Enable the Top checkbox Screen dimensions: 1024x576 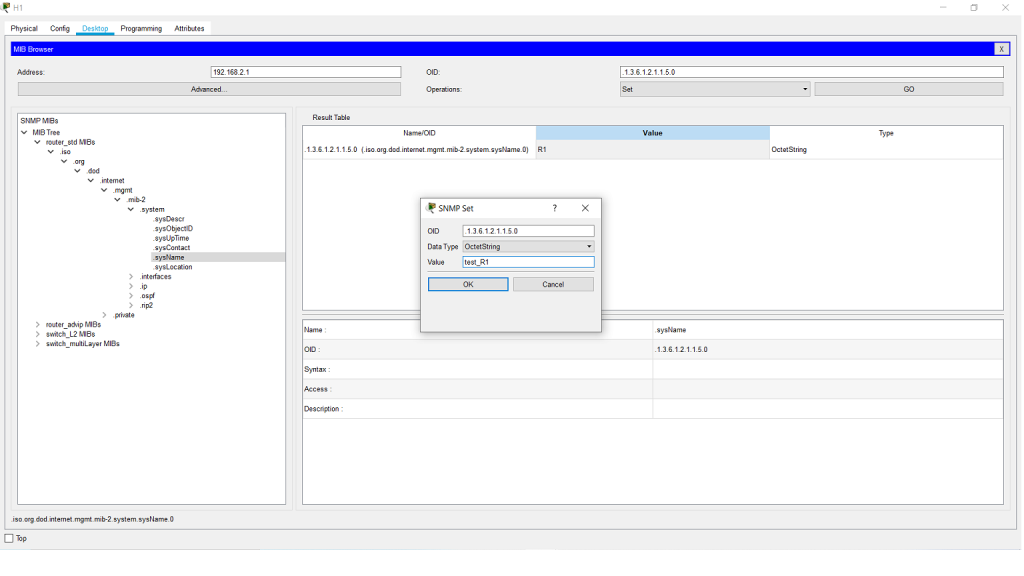10,539
